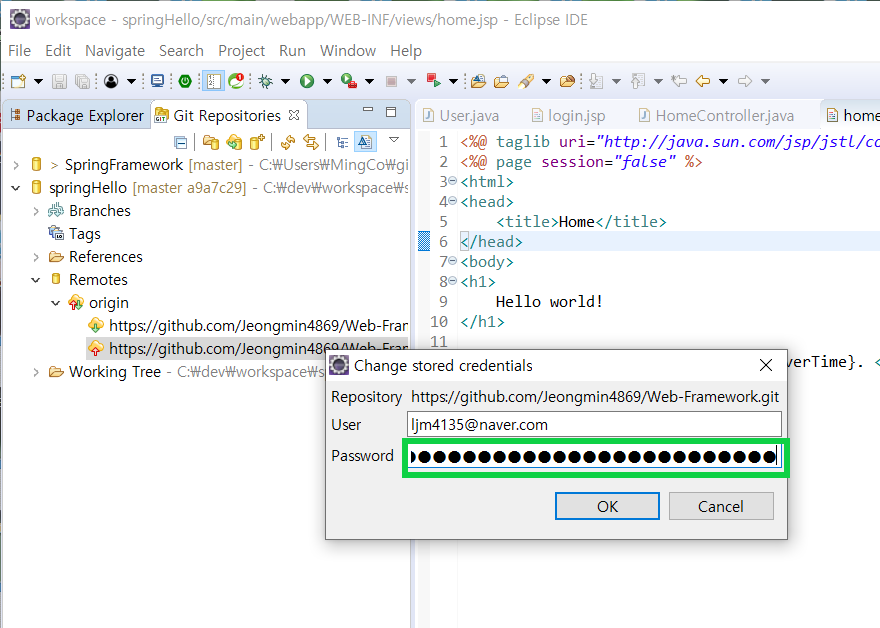
Task: Fold the body tag on line 7
Action: [452, 261]
